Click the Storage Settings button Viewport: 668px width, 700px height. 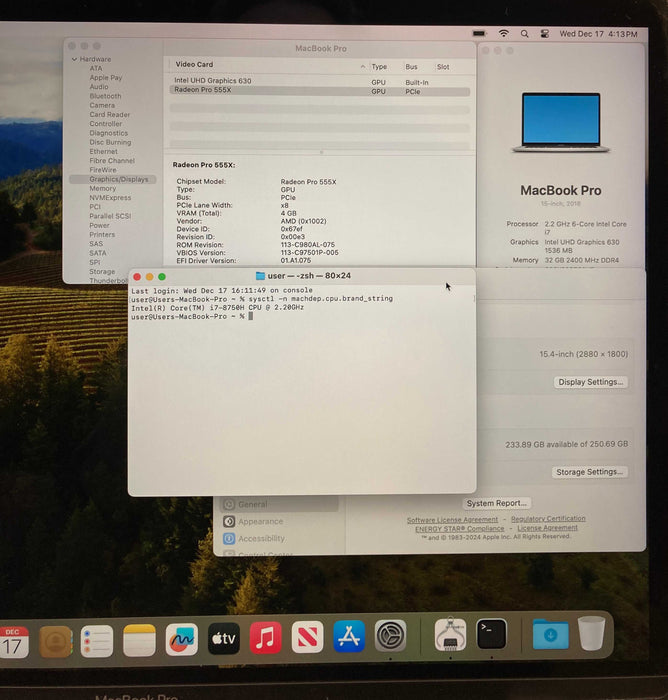(589, 472)
